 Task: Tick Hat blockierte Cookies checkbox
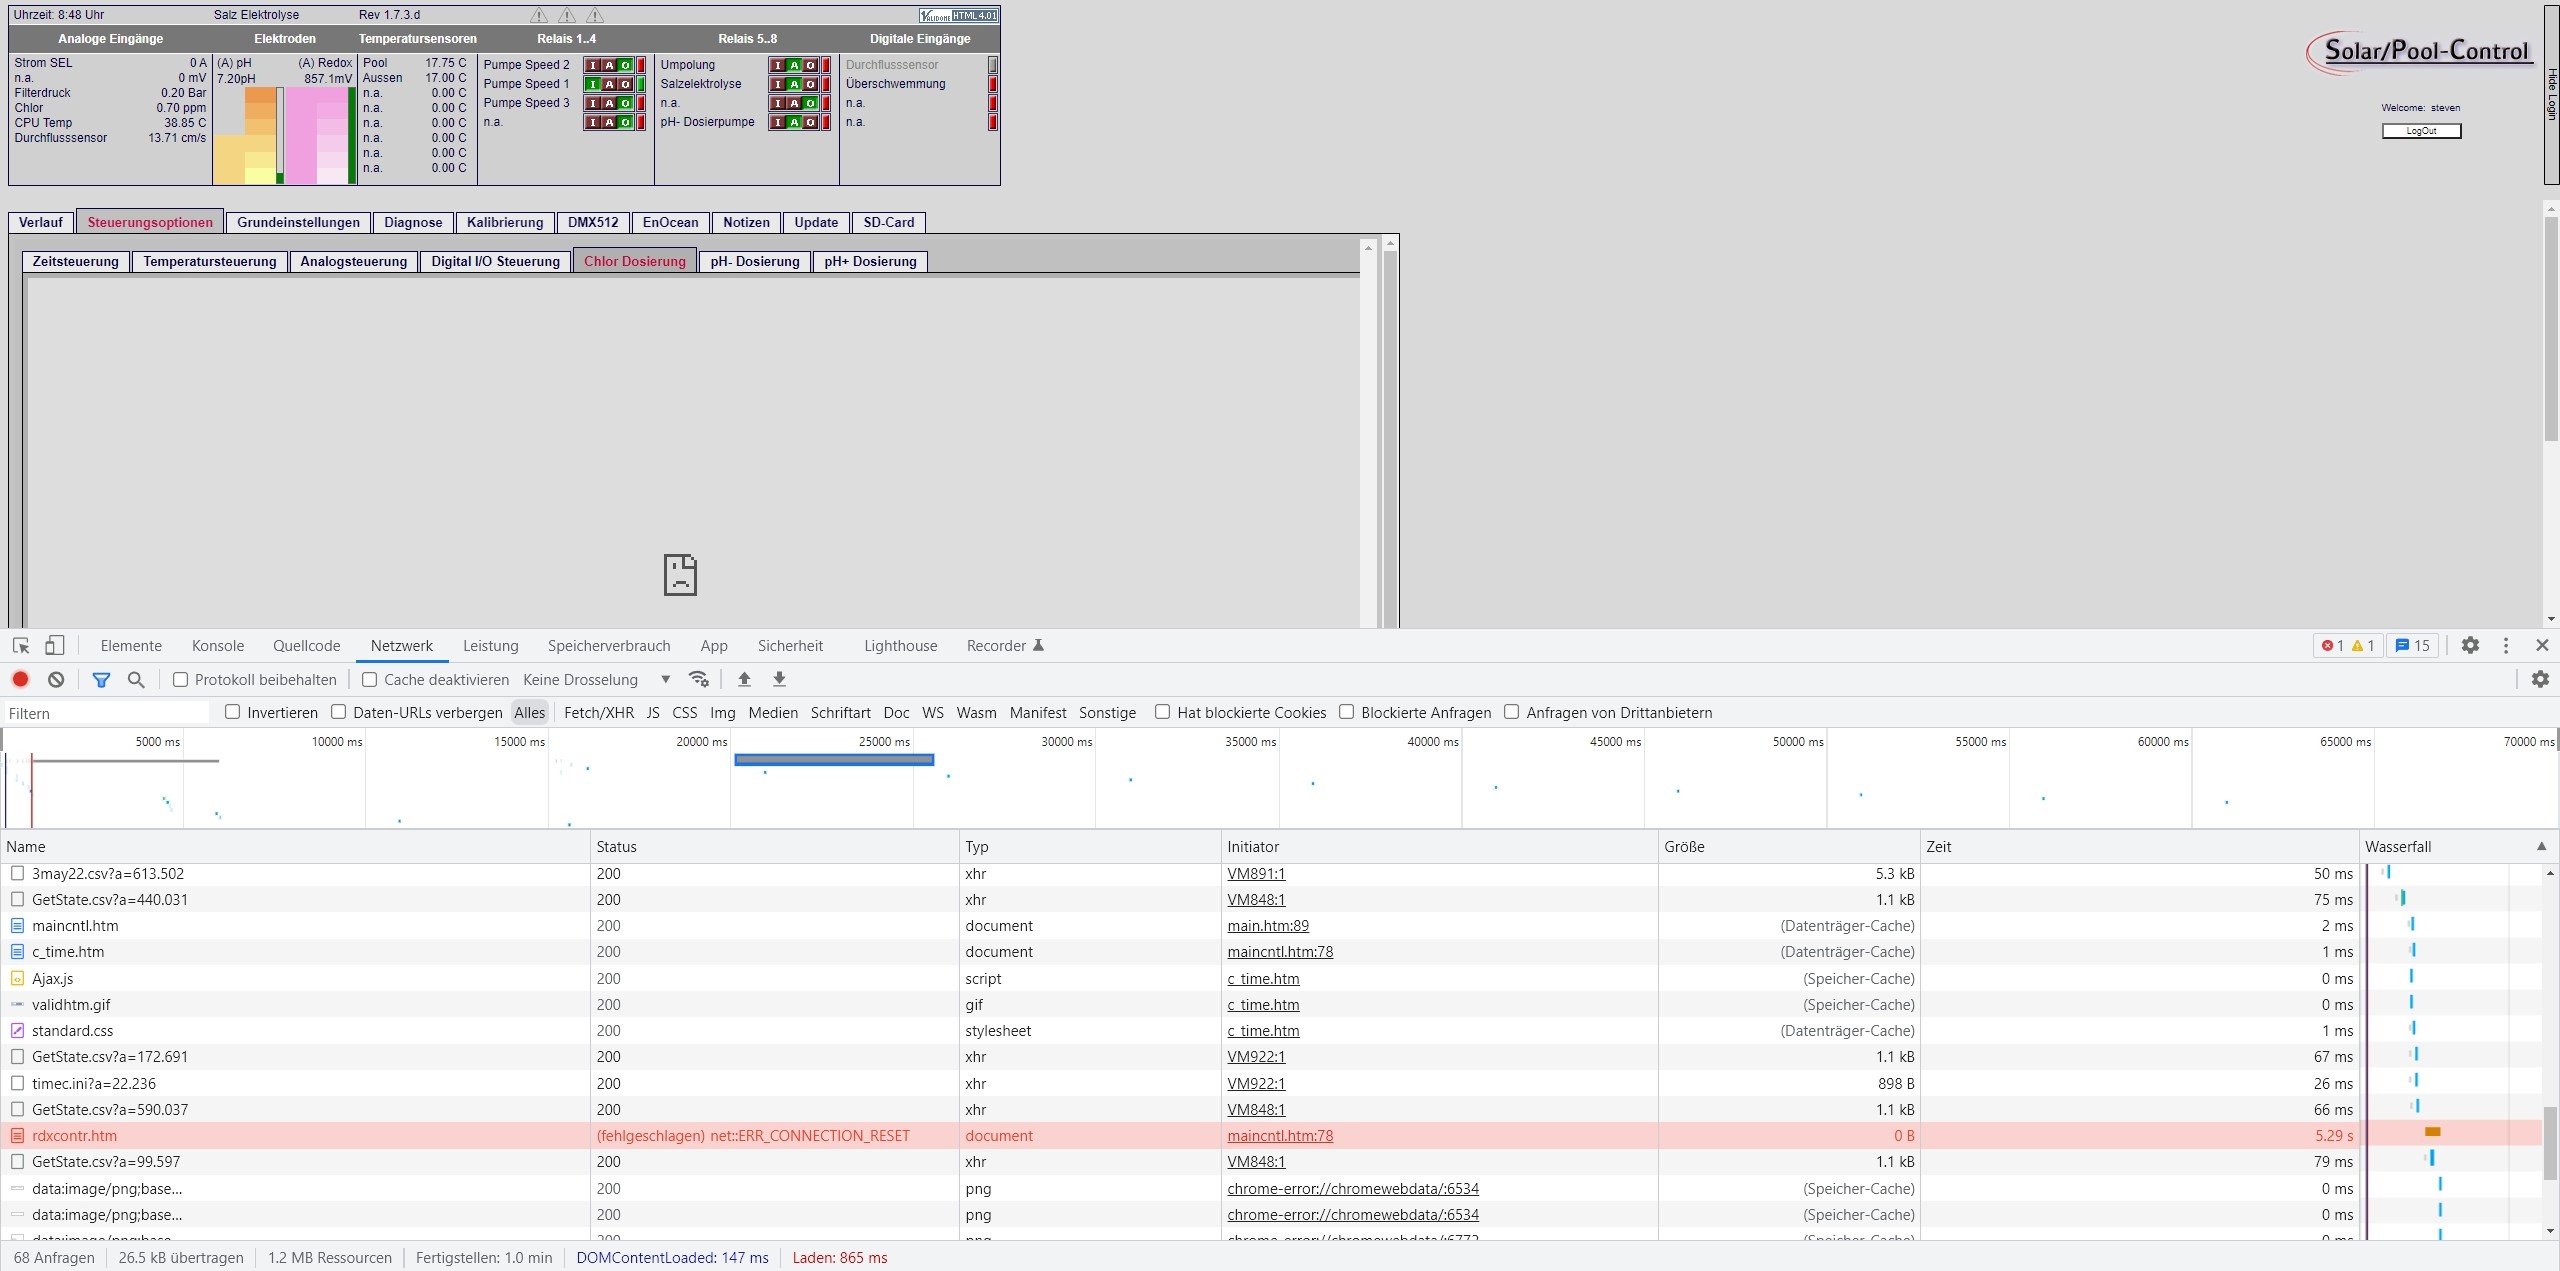pos(1162,712)
